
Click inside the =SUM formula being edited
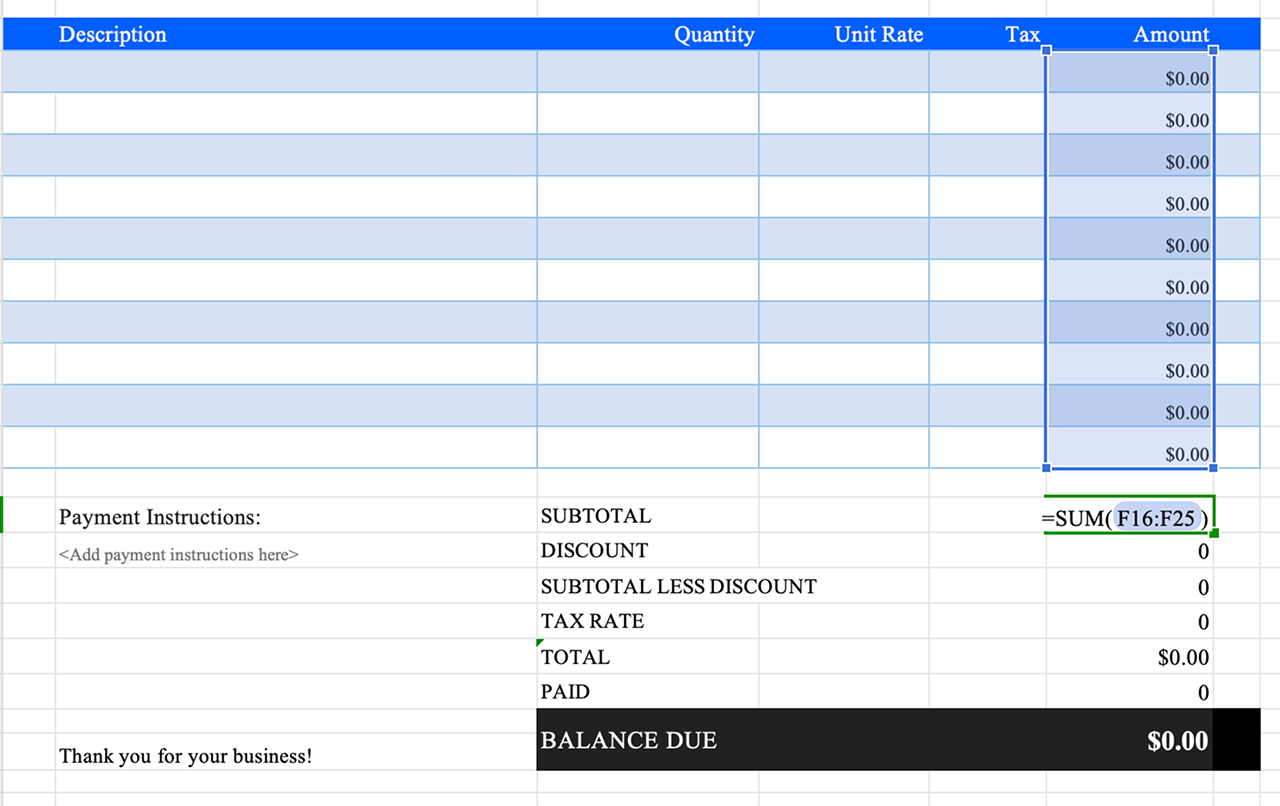click(x=1075, y=518)
